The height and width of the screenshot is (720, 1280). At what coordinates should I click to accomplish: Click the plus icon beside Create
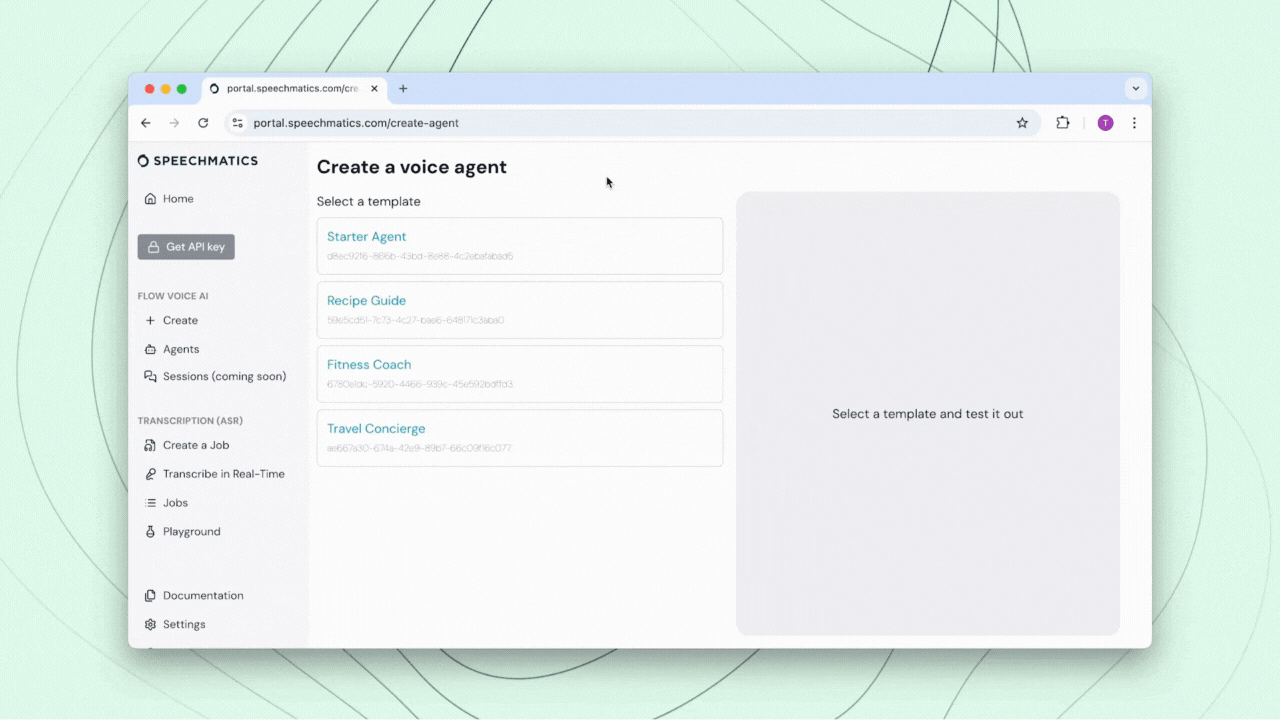[x=150, y=321]
